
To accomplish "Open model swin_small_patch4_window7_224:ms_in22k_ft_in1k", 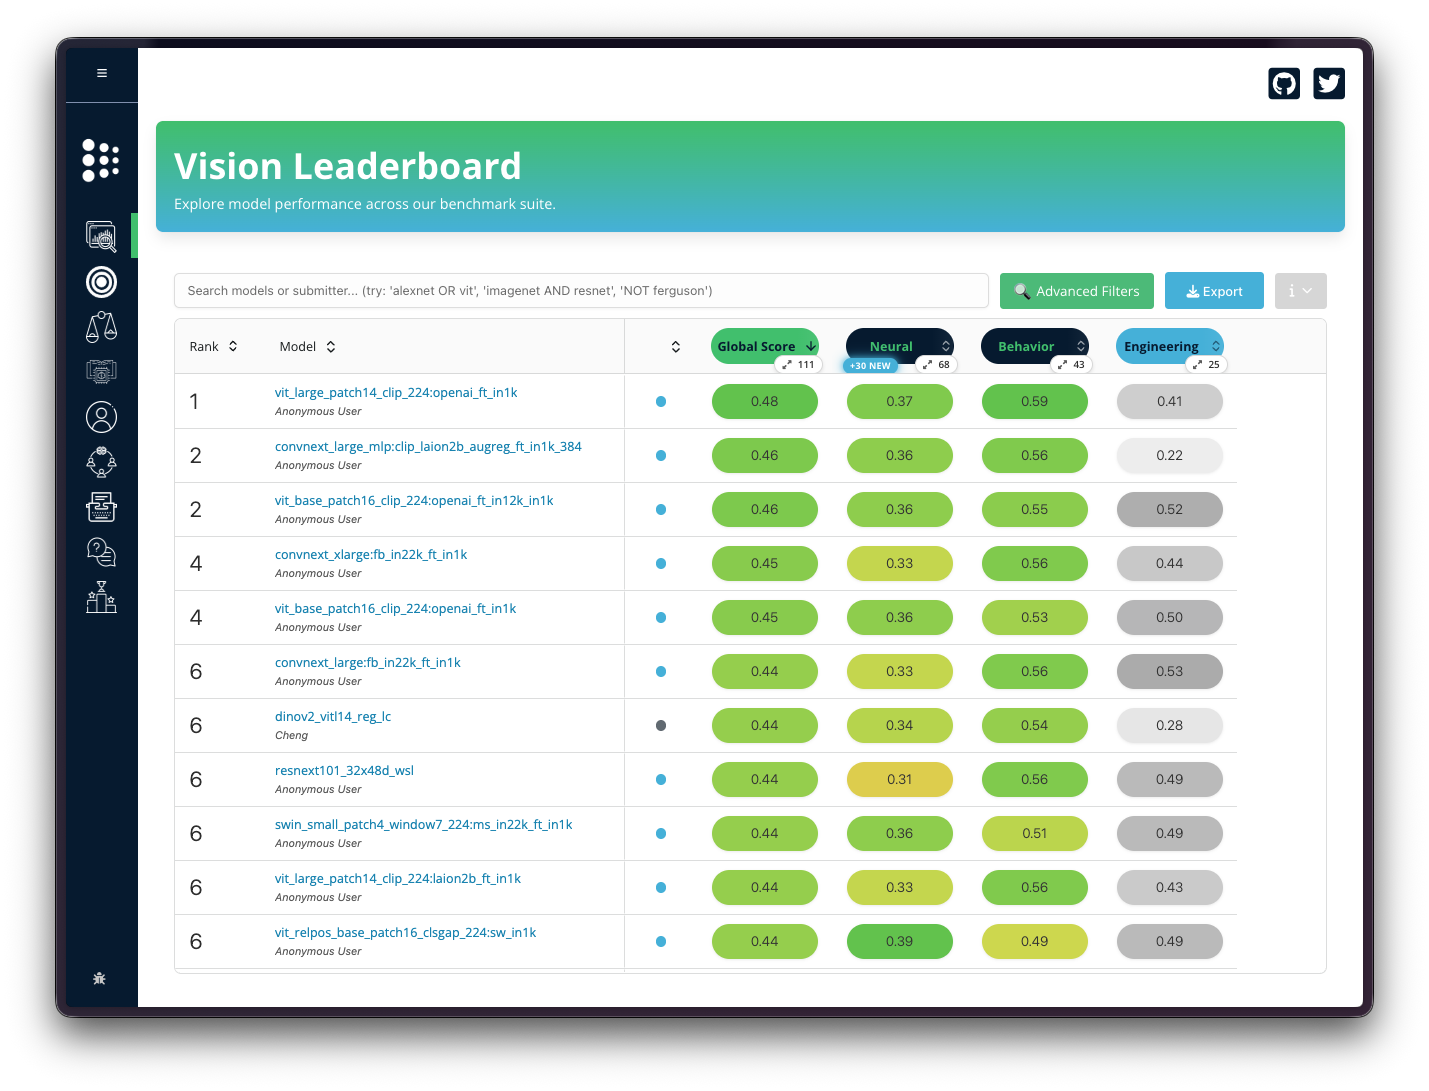I will point(424,824).
